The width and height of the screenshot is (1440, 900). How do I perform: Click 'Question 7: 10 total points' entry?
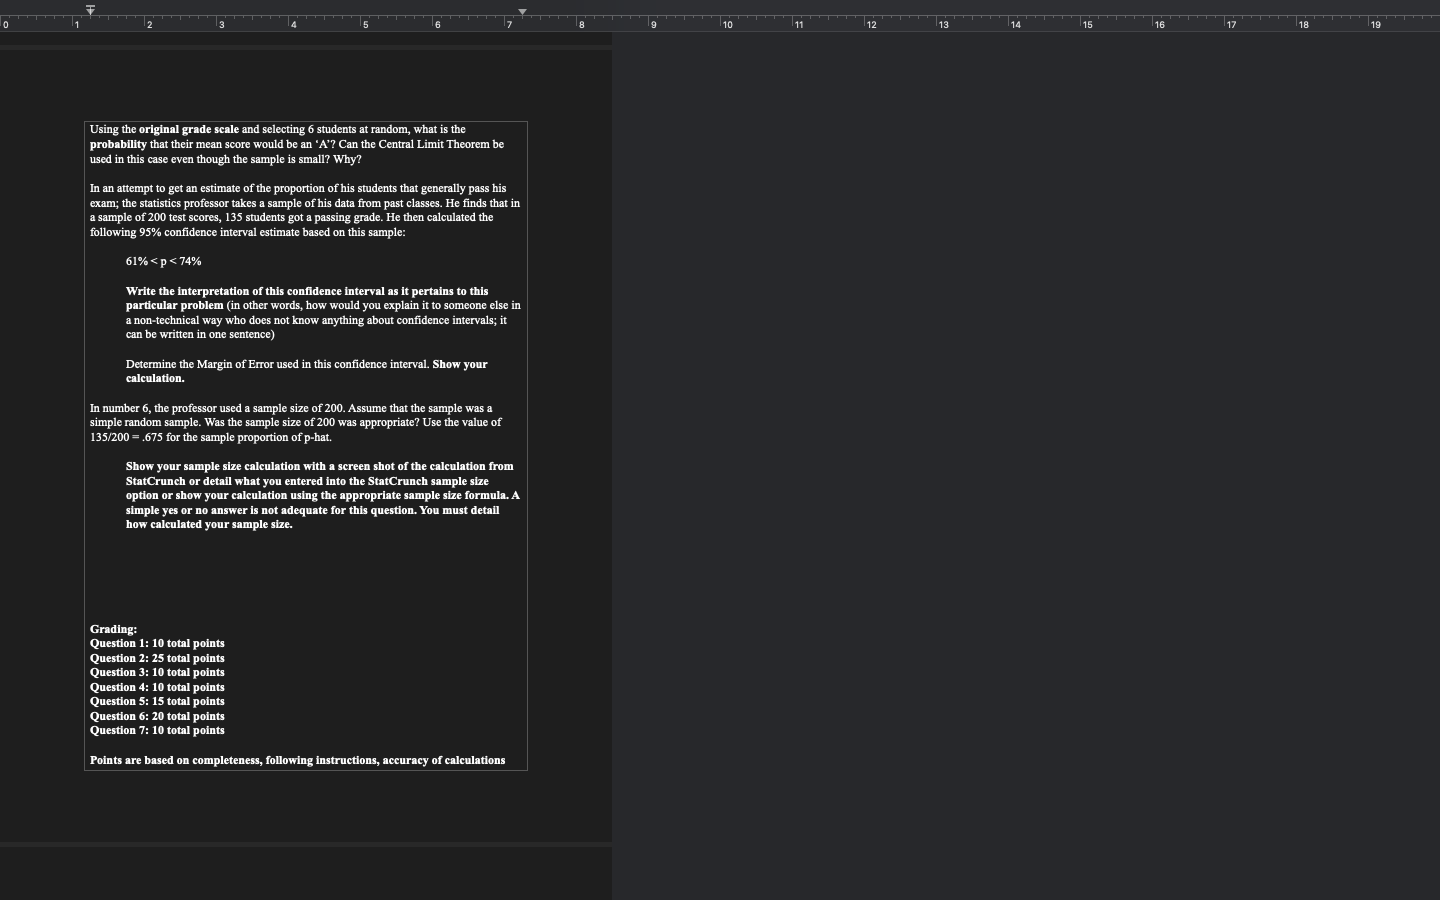[x=157, y=730]
